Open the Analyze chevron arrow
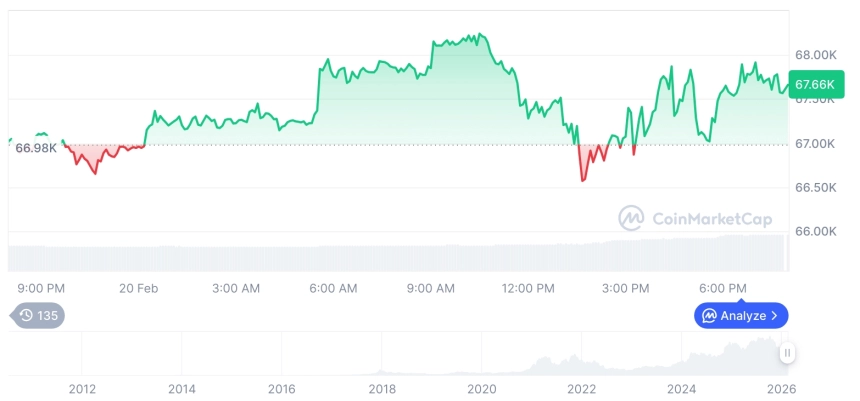The height and width of the screenshot is (401, 860). pos(775,316)
